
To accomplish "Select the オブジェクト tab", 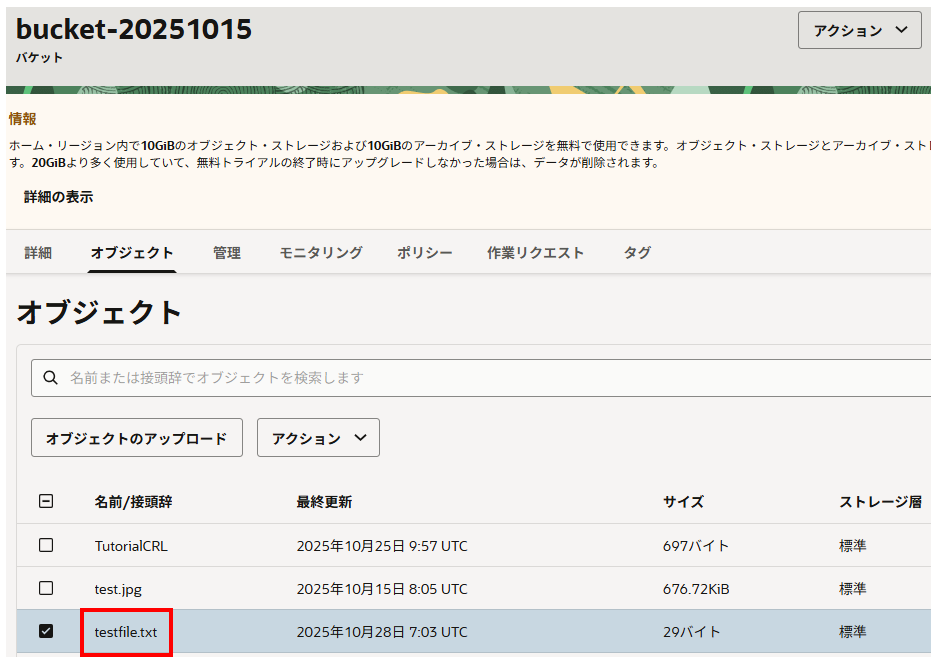I will coord(132,253).
